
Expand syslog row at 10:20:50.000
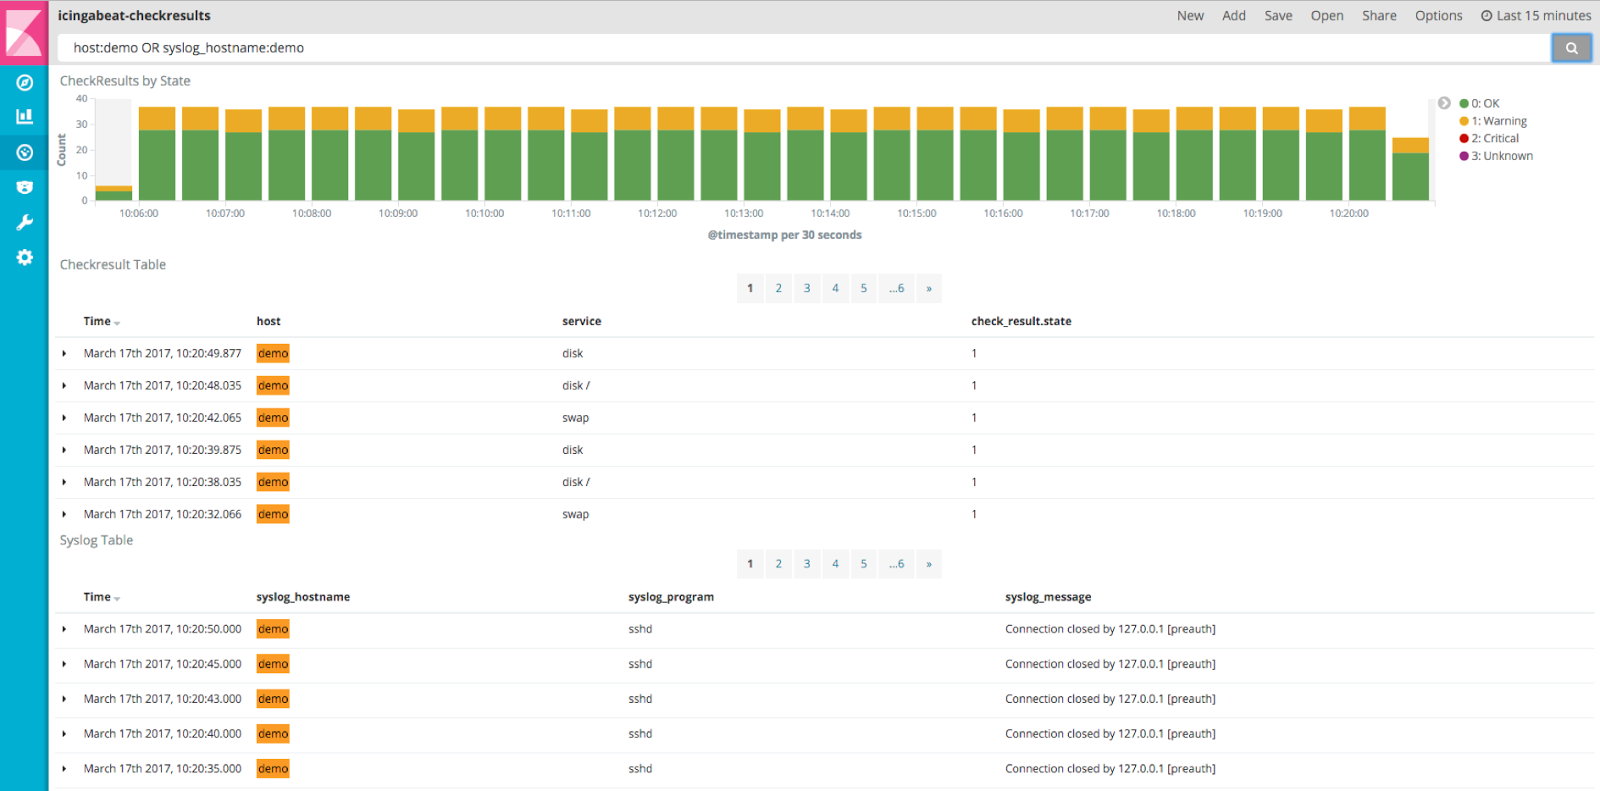[x=65, y=629]
